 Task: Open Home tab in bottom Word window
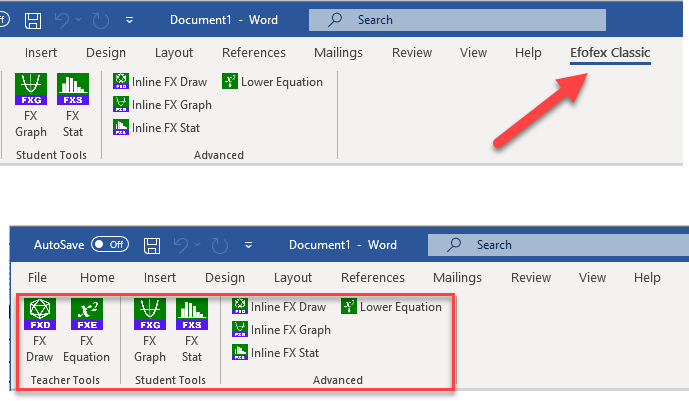point(97,278)
